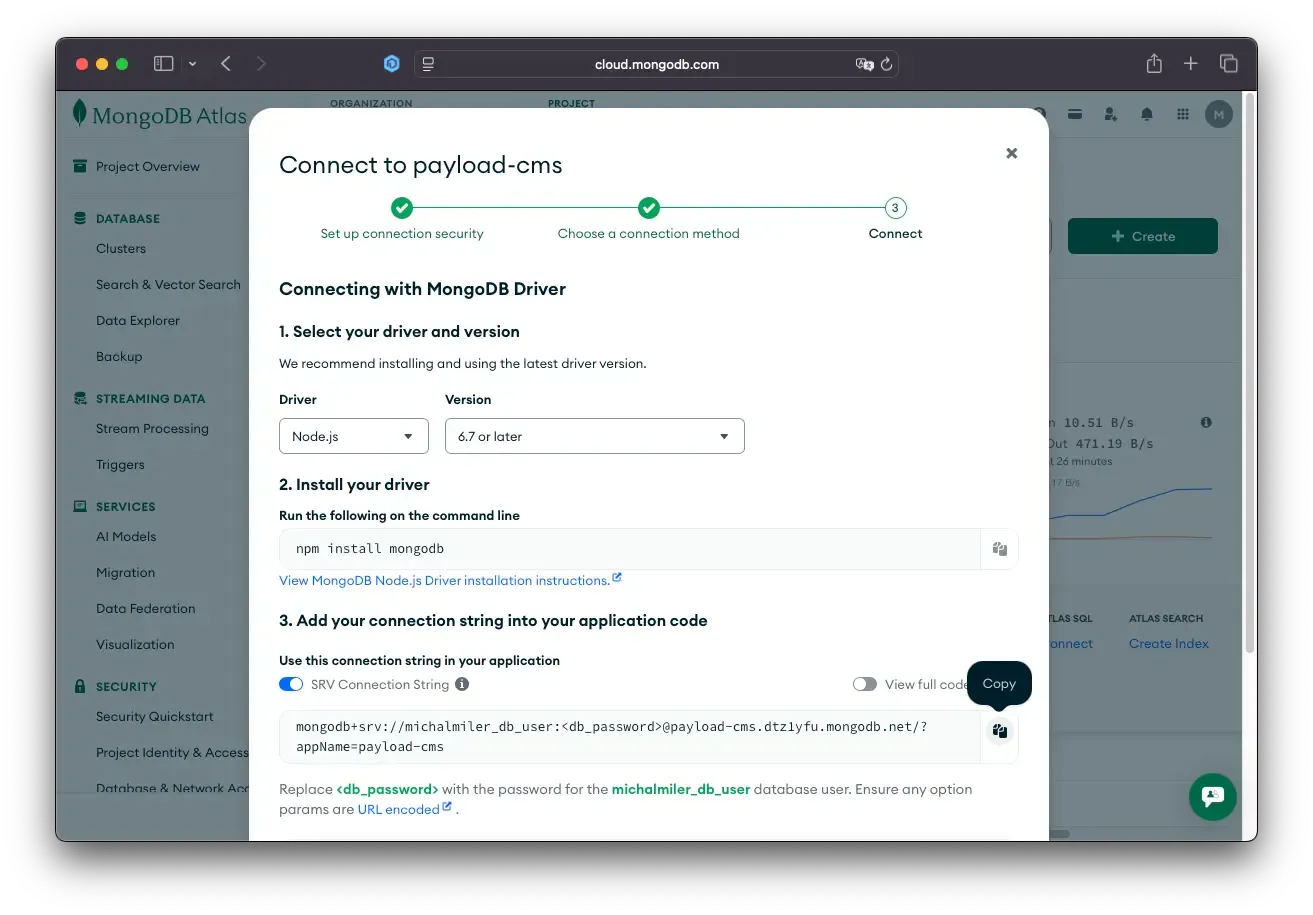Open the invite user icon in header

[x=1111, y=114]
